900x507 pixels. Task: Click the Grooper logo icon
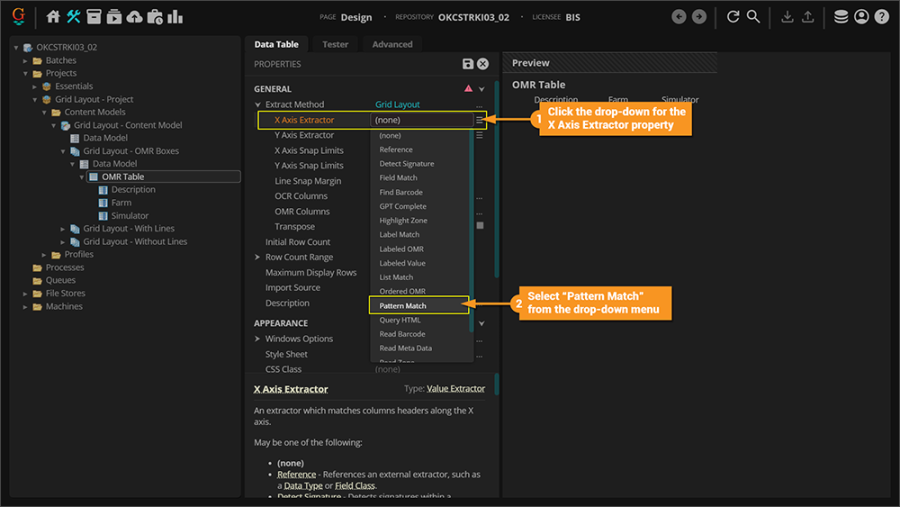tap(18, 16)
